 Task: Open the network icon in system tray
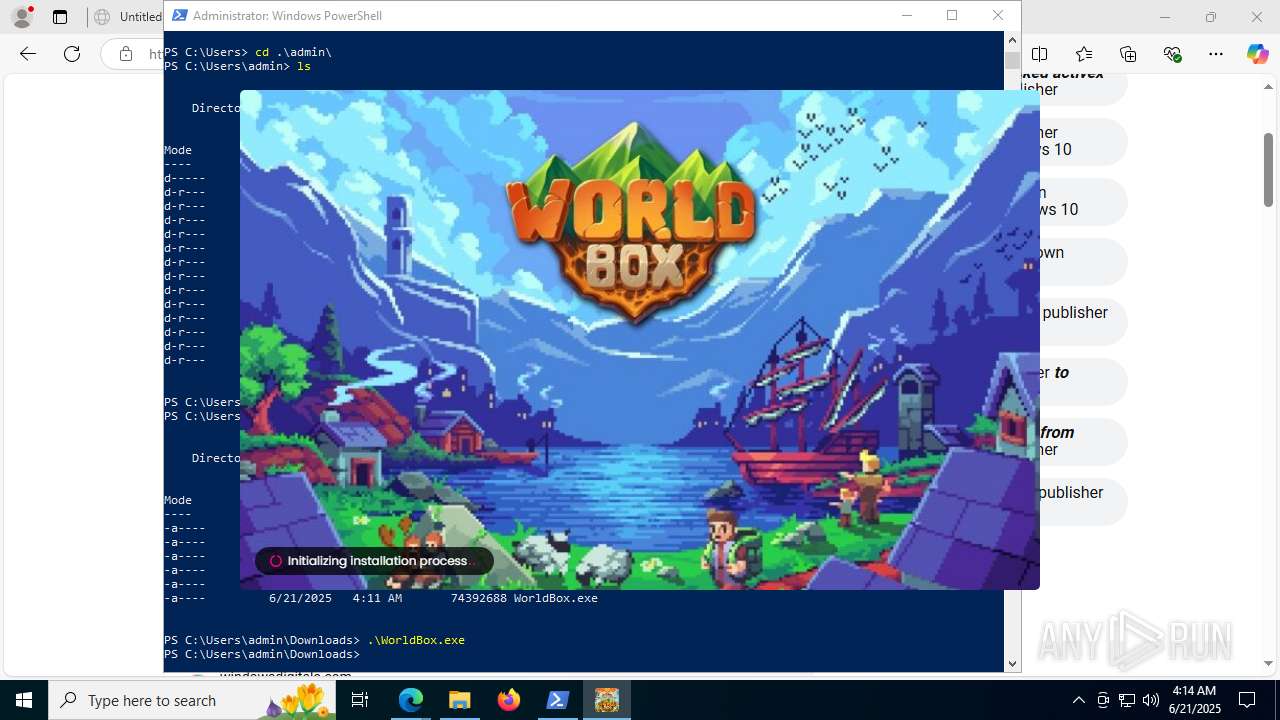[x=1127, y=700]
